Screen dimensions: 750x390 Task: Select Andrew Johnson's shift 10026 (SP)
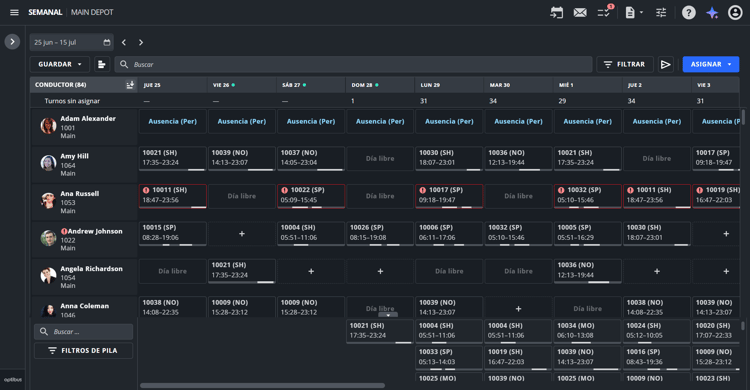pos(380,234)
